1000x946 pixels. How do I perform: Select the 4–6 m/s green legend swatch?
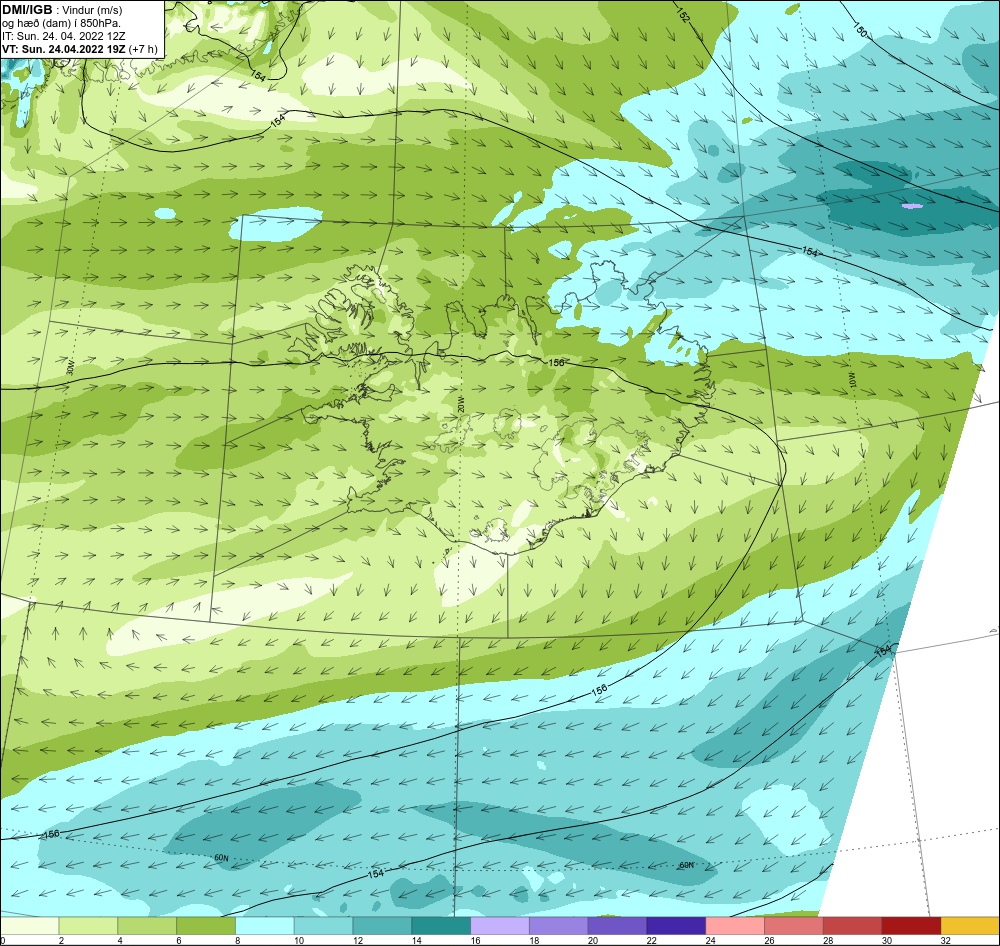click(x=147, y=925)
